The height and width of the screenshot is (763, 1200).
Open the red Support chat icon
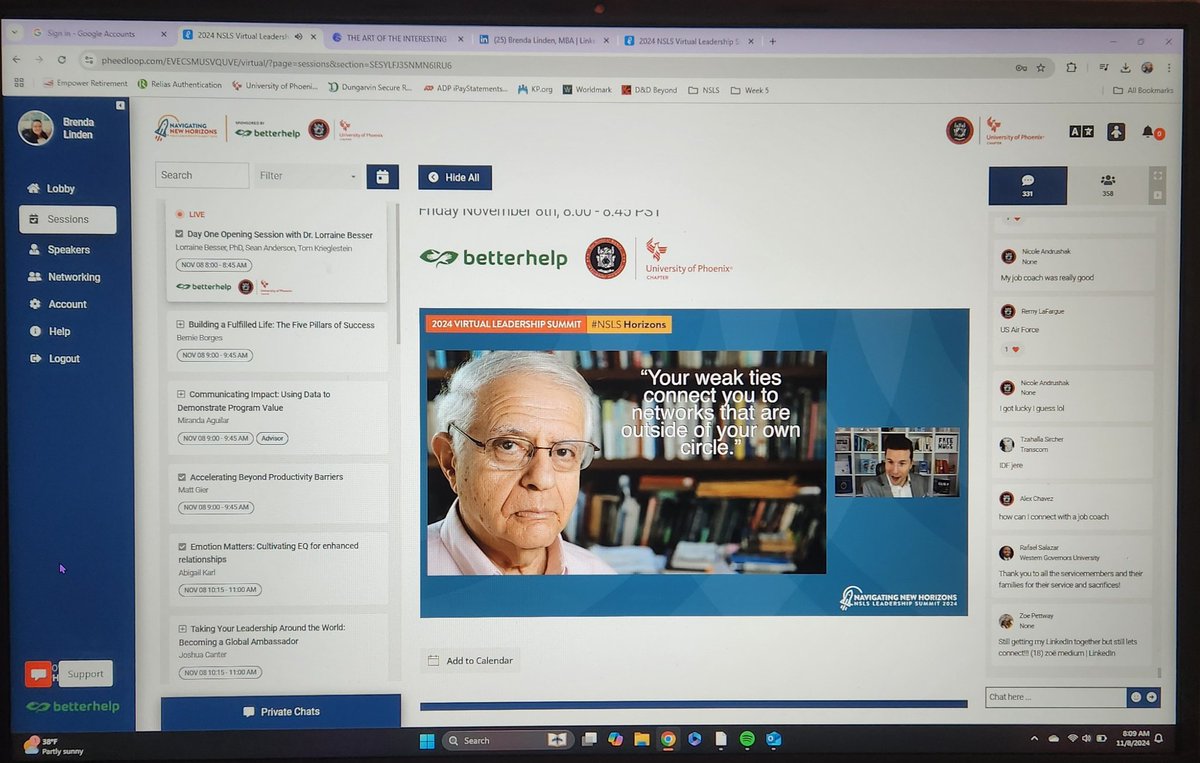tap(39, 674)
